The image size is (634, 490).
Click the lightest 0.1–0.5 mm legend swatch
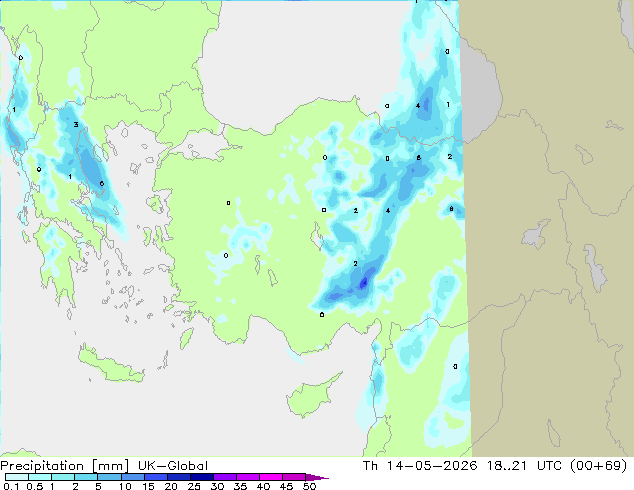[17, 477]
